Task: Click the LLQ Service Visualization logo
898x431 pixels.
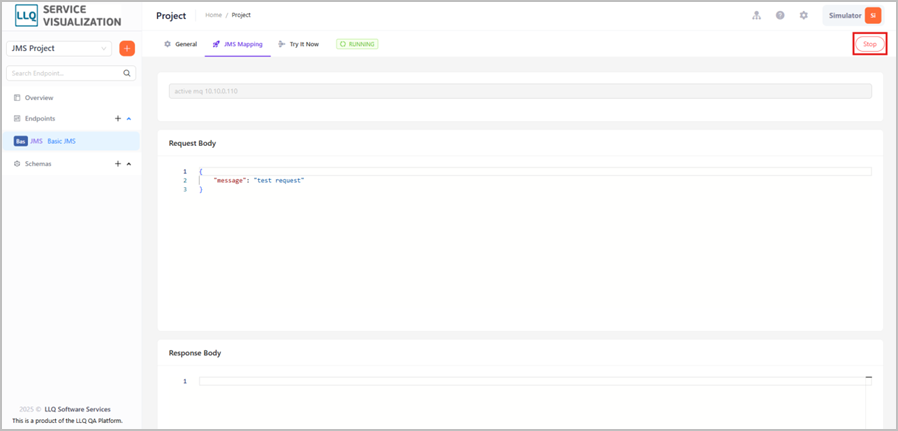Action: click(x=68, y=16)
